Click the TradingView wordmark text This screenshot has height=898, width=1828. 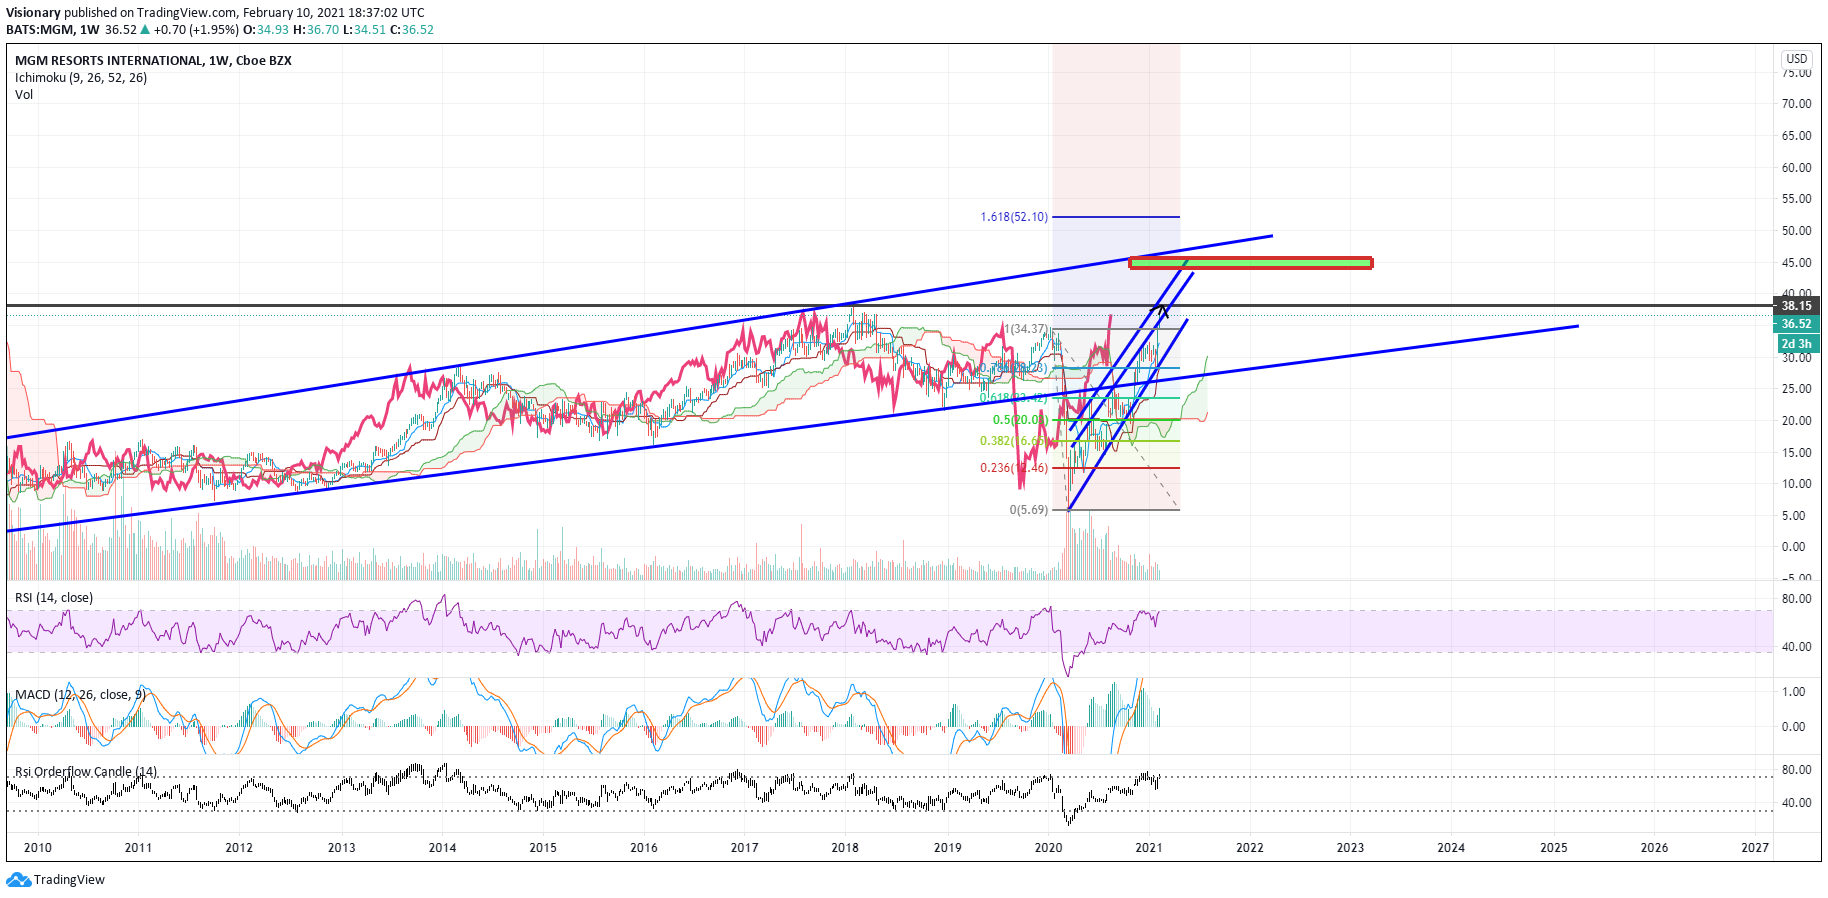tap(69, 880)
